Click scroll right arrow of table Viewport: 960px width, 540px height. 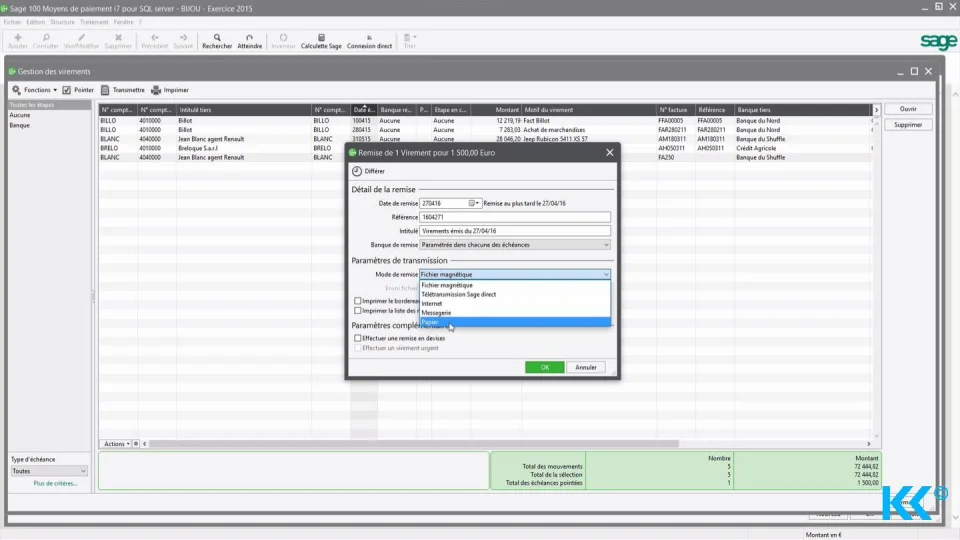(x=869, y=444)
